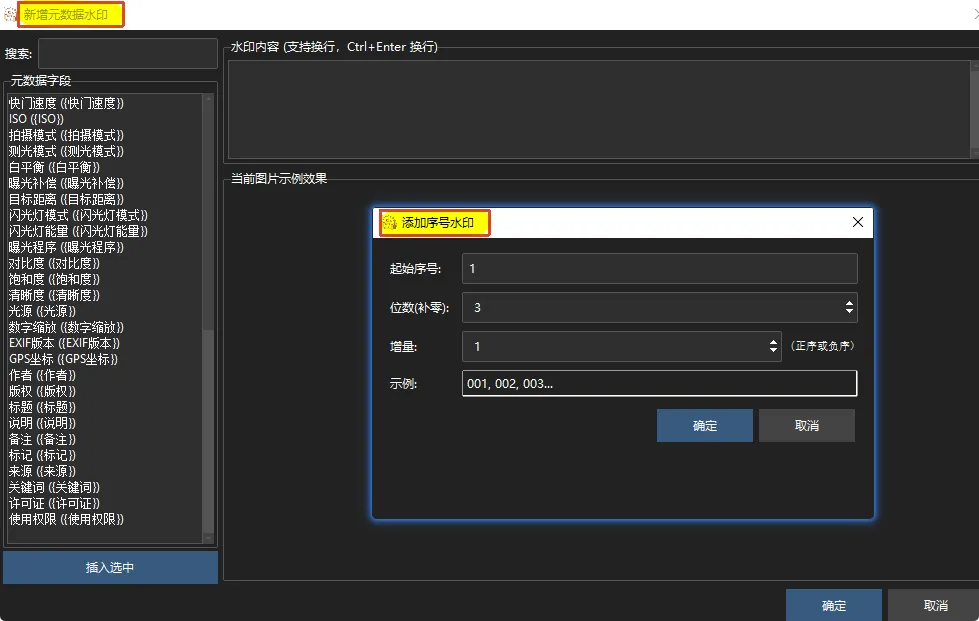Click the metadata list scroll up arrow
The height and width of the screenshot is (621, 979).
209,99
